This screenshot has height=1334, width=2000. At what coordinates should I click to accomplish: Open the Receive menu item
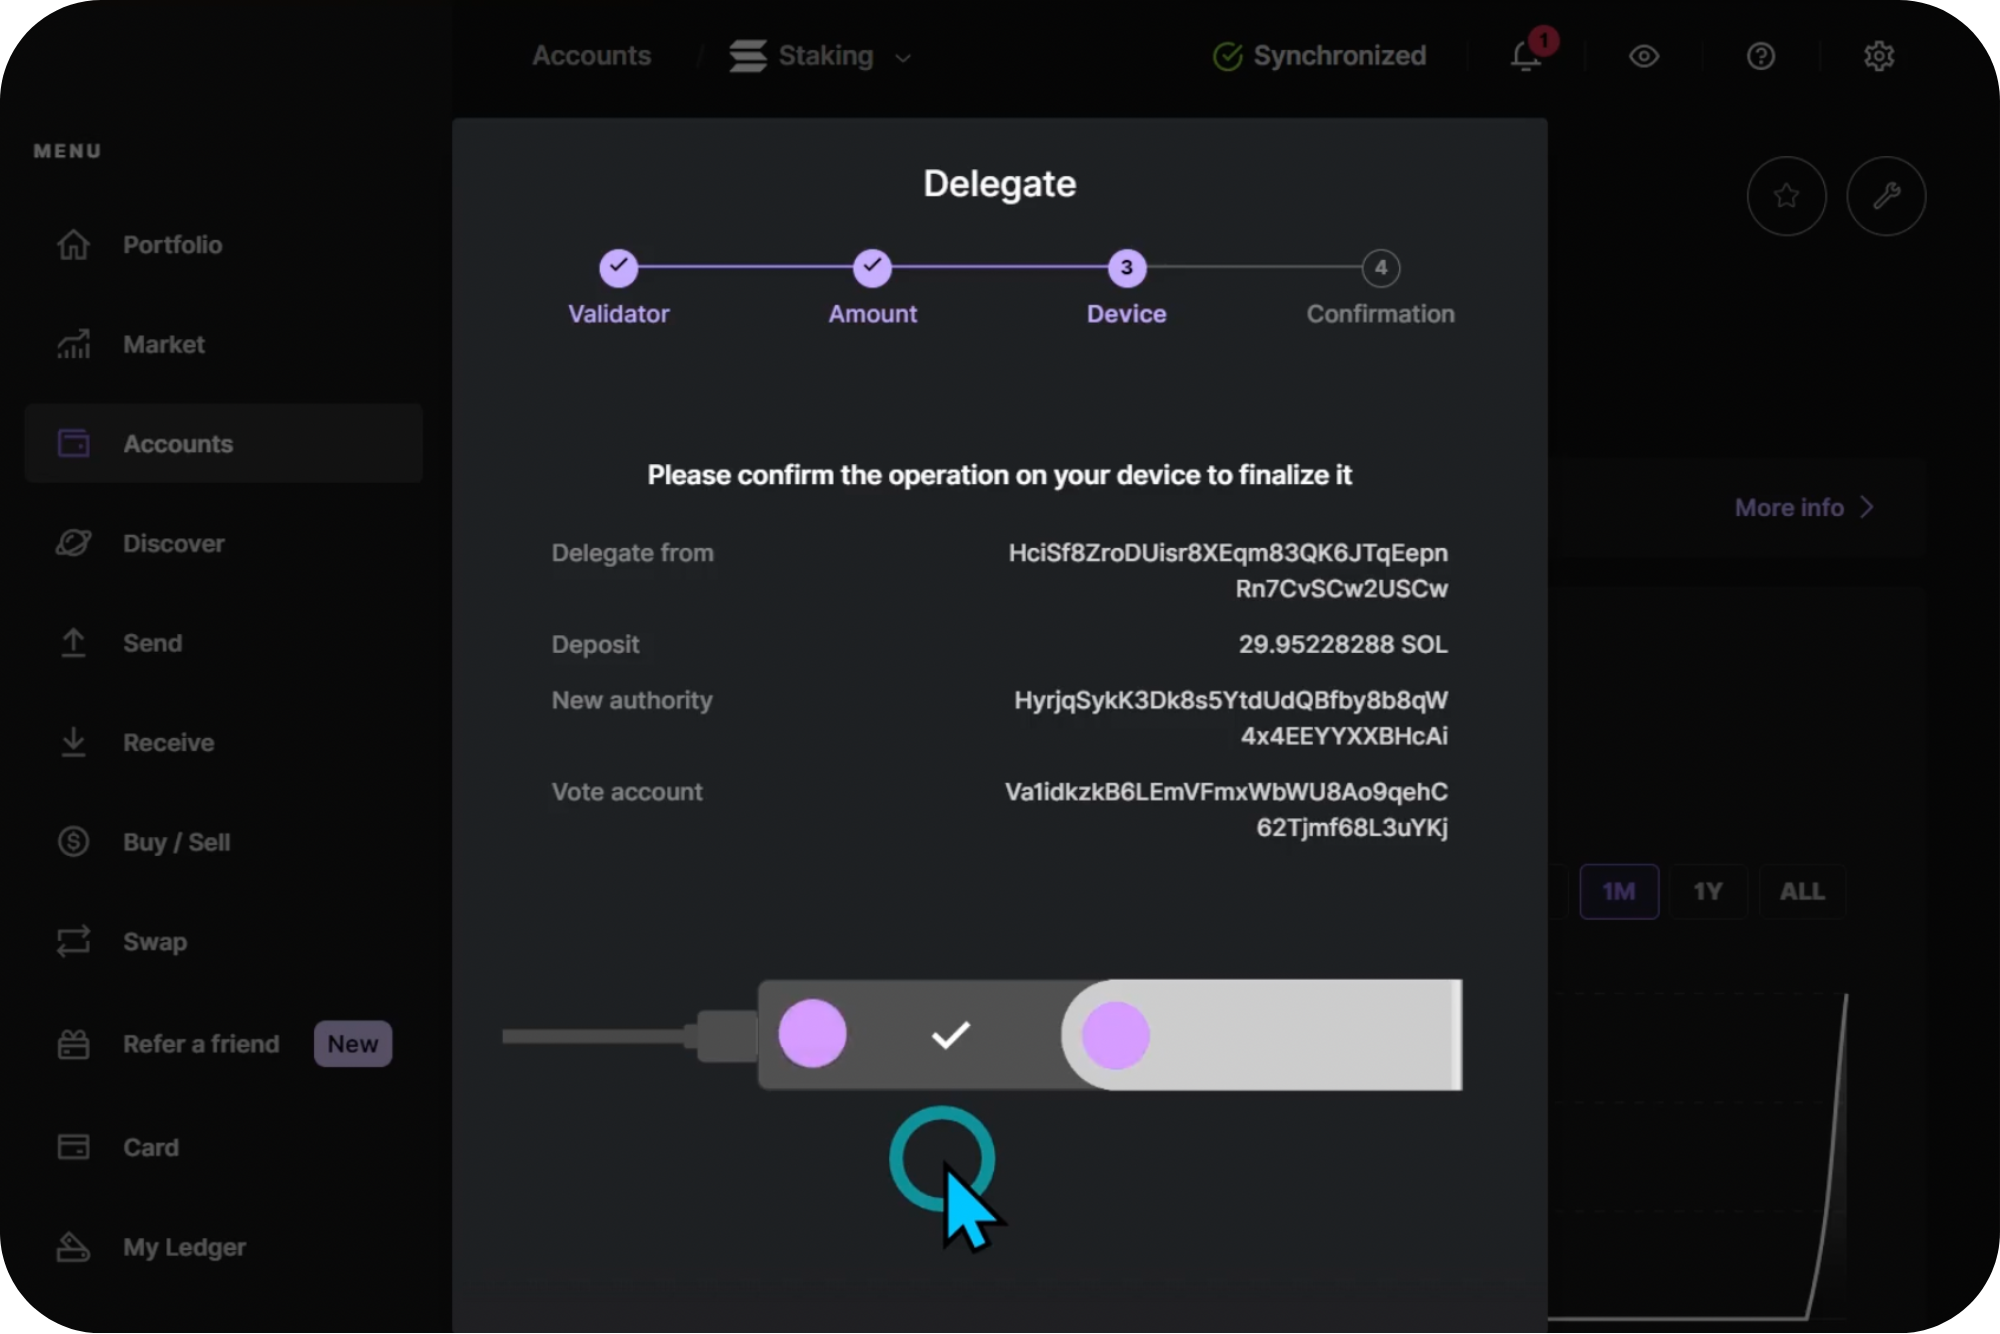point(168,743)
